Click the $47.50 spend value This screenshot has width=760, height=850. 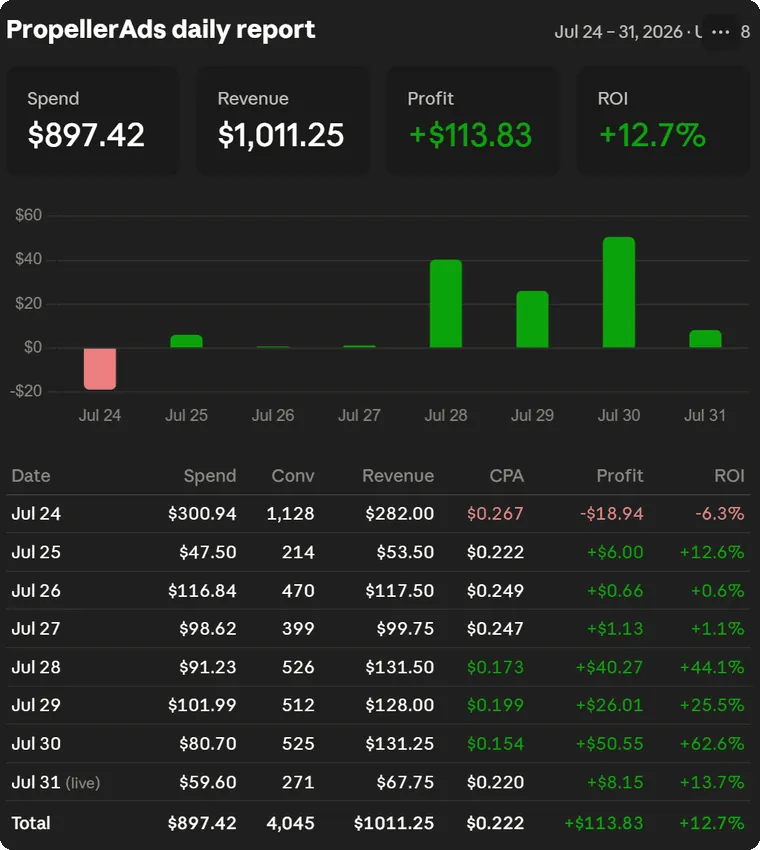point(208,552)
